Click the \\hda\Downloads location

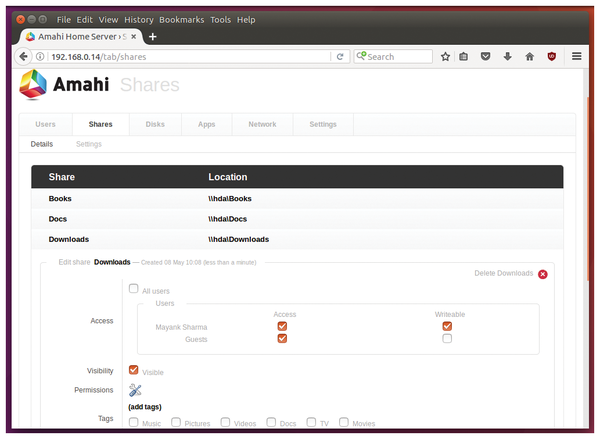pyautogui.click(x=239, y=239)
